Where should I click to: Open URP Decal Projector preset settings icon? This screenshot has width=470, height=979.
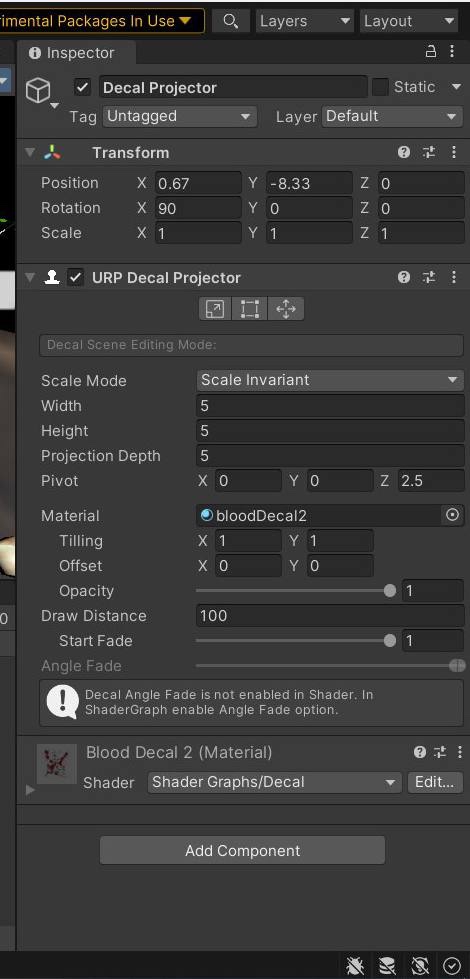[429, 277]
